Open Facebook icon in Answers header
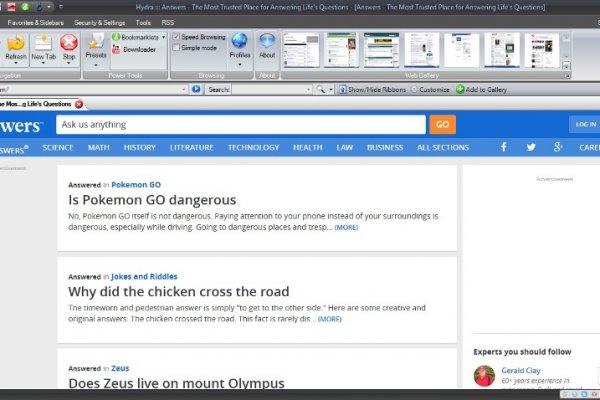Viewport: 600px width, 400px height. (x=503, y=147)
